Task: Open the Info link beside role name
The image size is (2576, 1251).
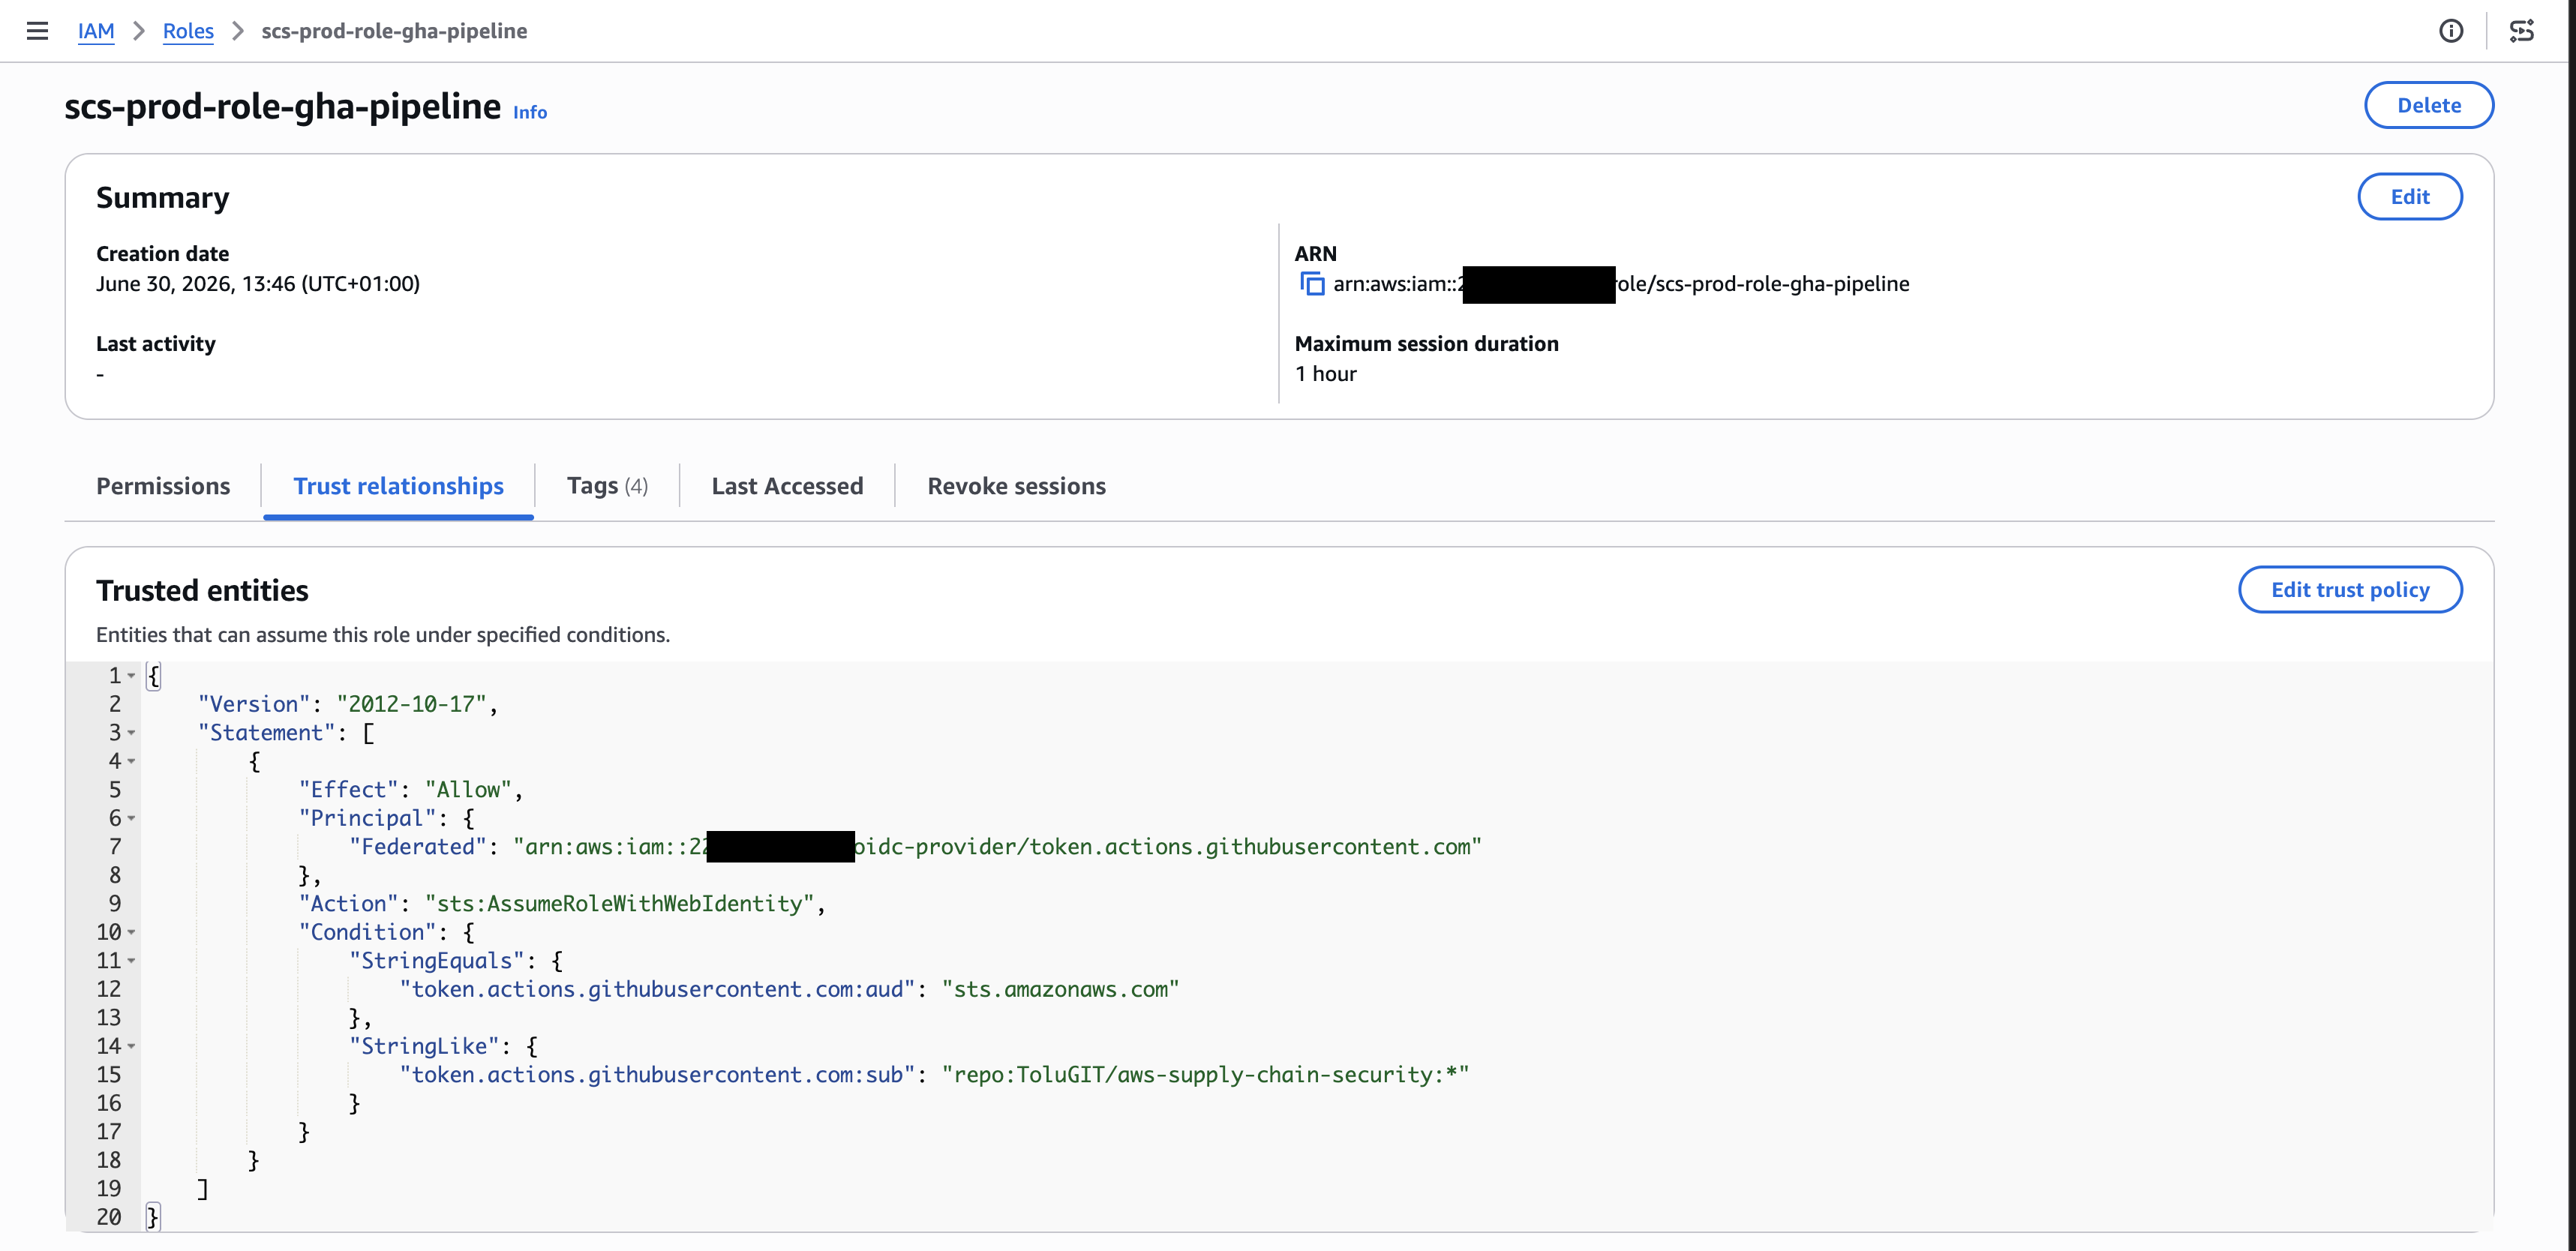Action: (530, 112)
